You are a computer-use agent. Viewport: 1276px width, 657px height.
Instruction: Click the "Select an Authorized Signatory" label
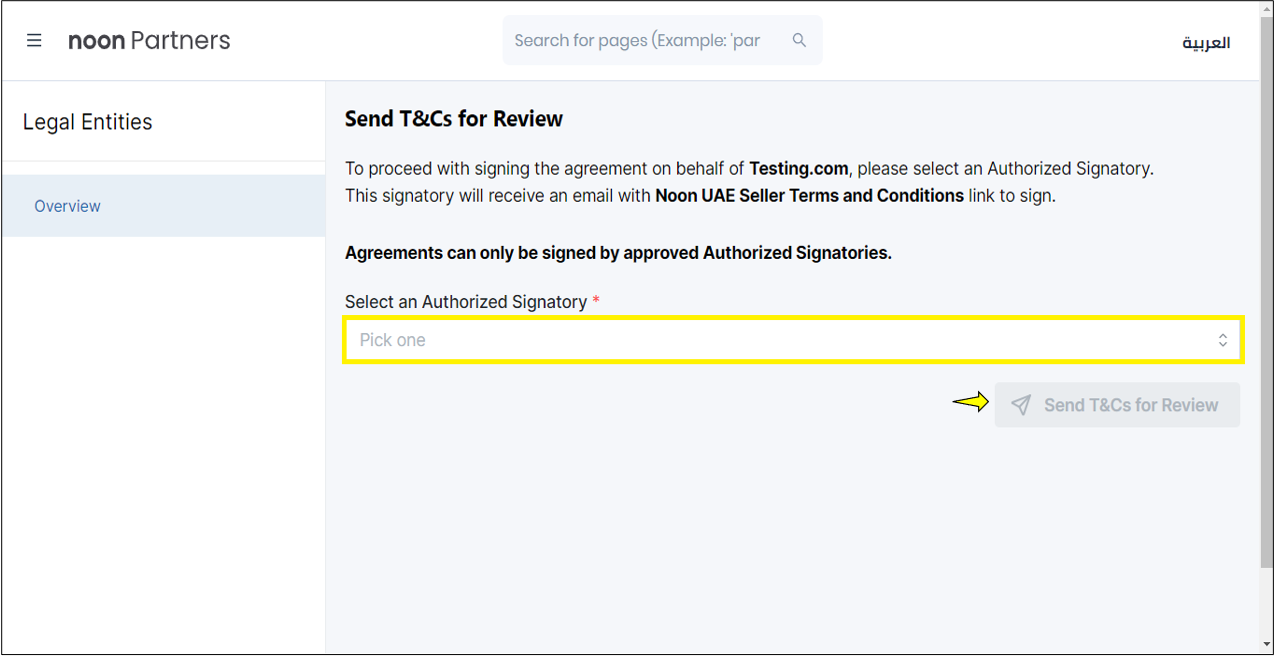pyautogui.click(x=466, y=302)
